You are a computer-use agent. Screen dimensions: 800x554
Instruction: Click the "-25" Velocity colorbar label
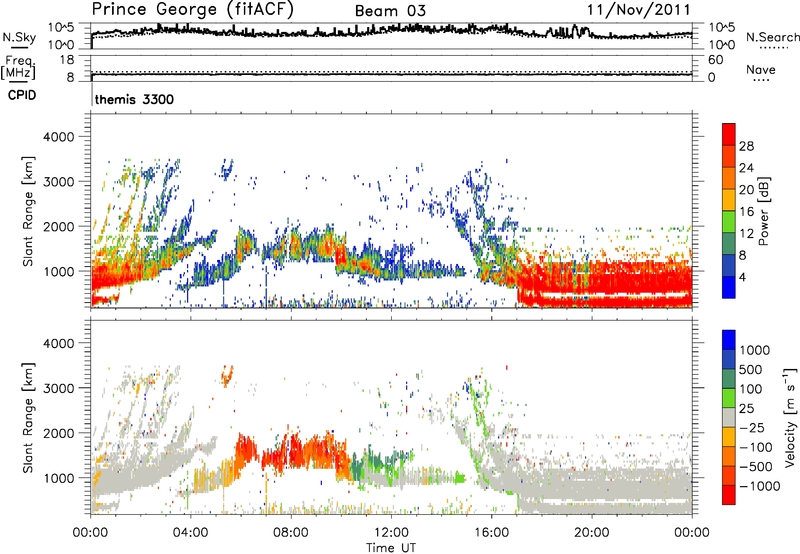coord(752,427)
